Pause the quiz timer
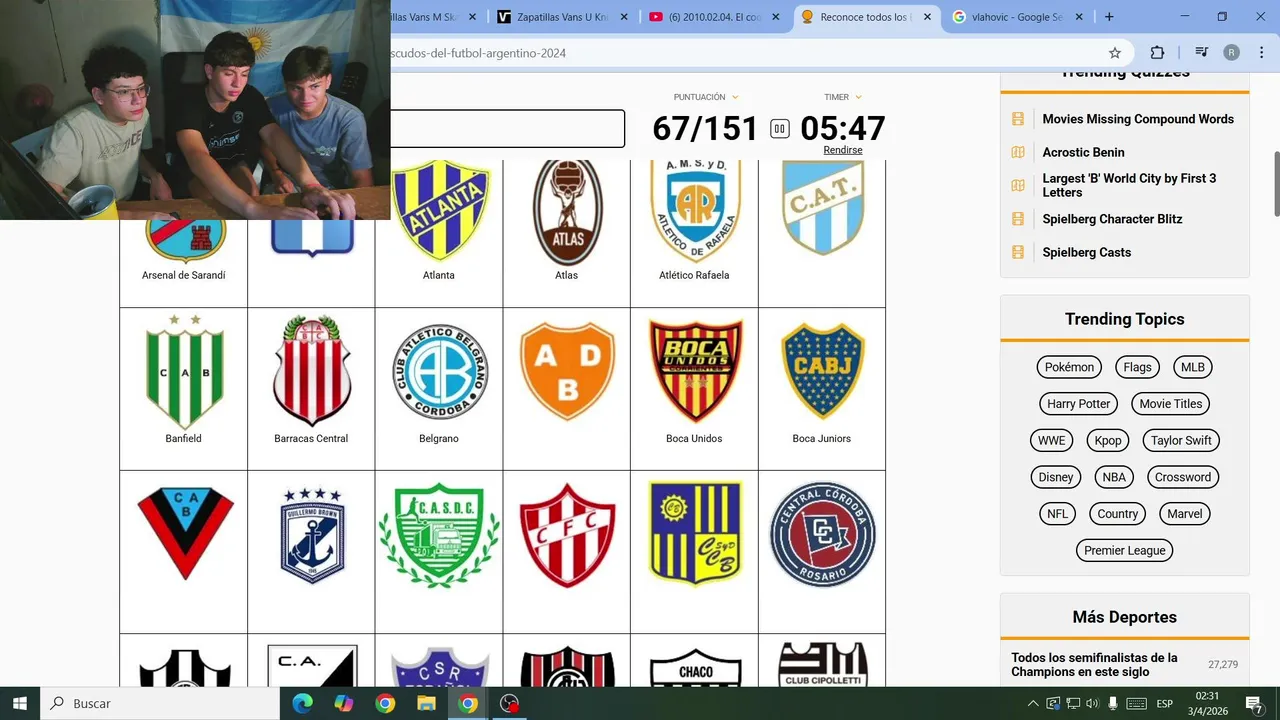This screenshot has height=720, width=1280. (x=780, y=128)
